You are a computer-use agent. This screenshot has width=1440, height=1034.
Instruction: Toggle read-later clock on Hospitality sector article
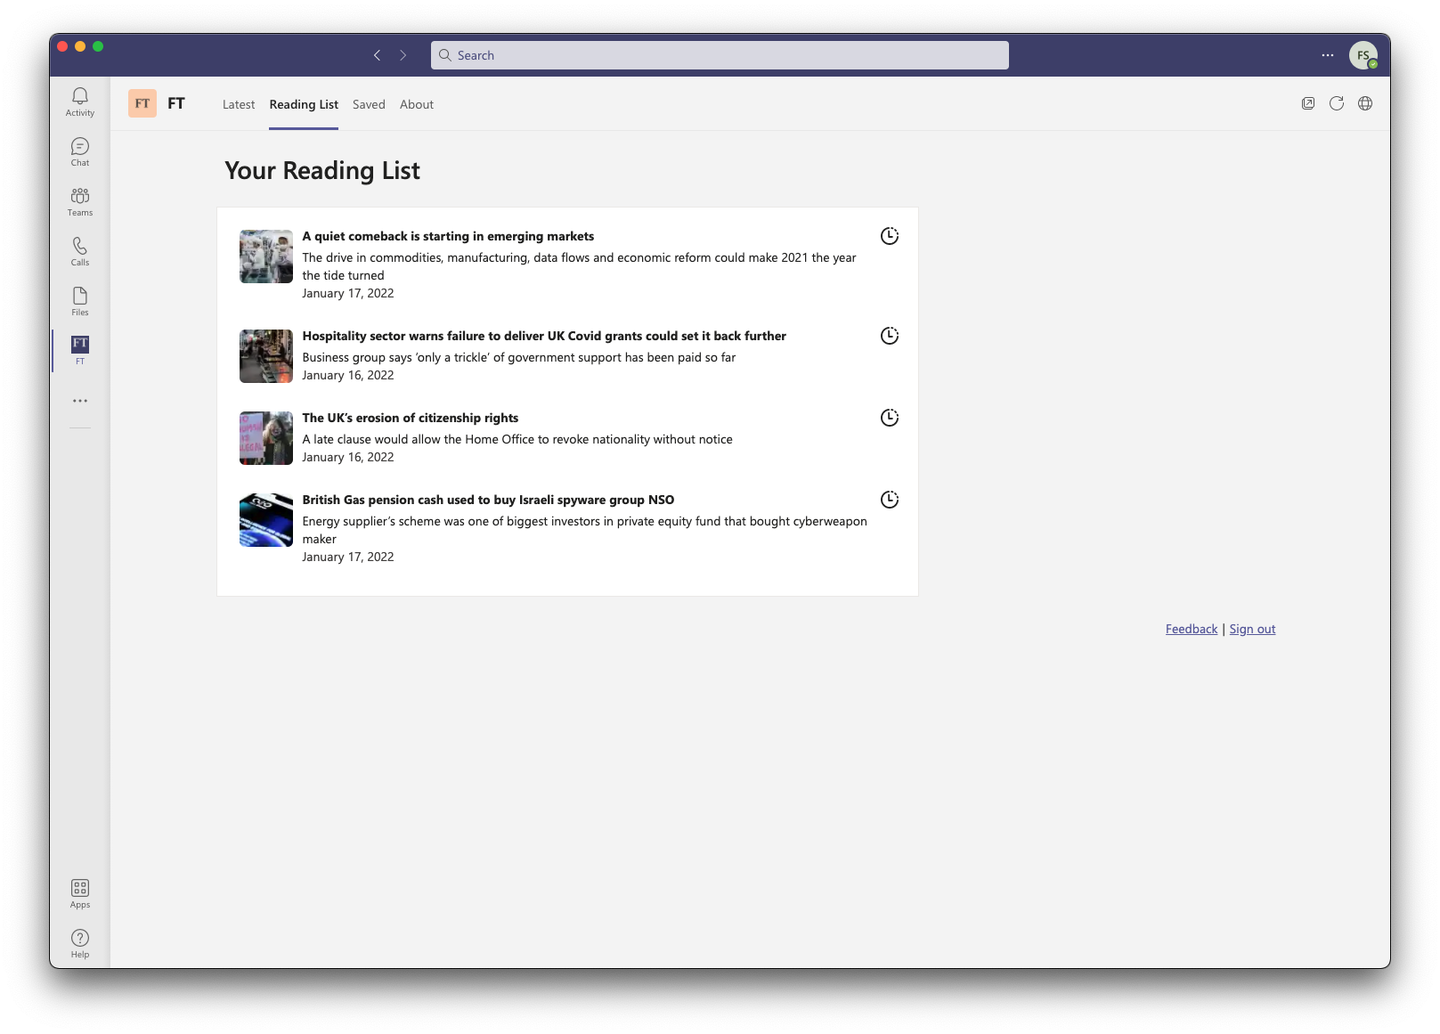click(889, 336)
